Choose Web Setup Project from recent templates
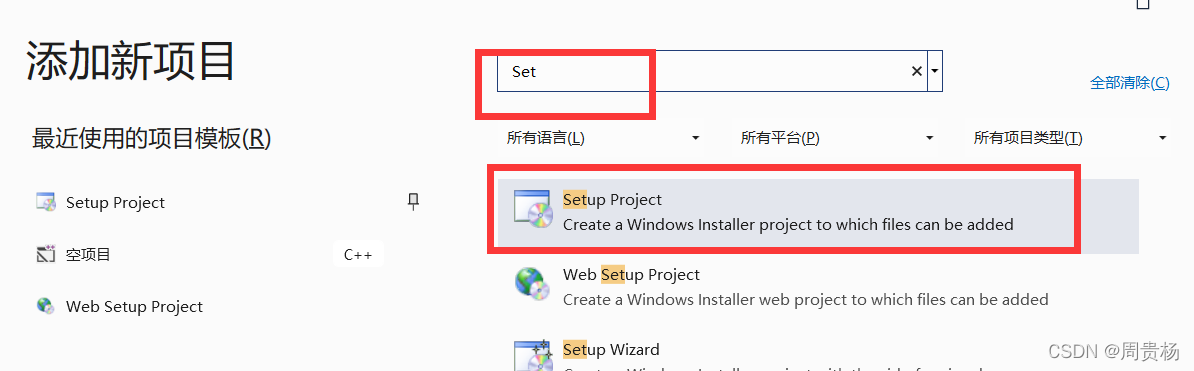This screenshot has width=1194, height=371. tap(134, 307)
